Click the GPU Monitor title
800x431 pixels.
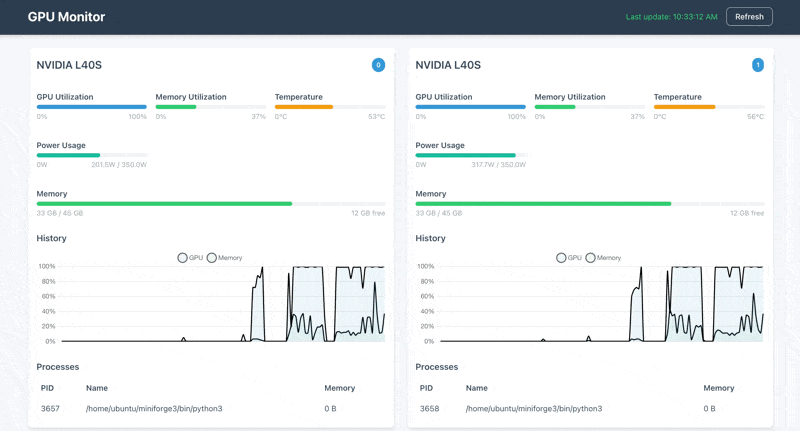point(66,17)
